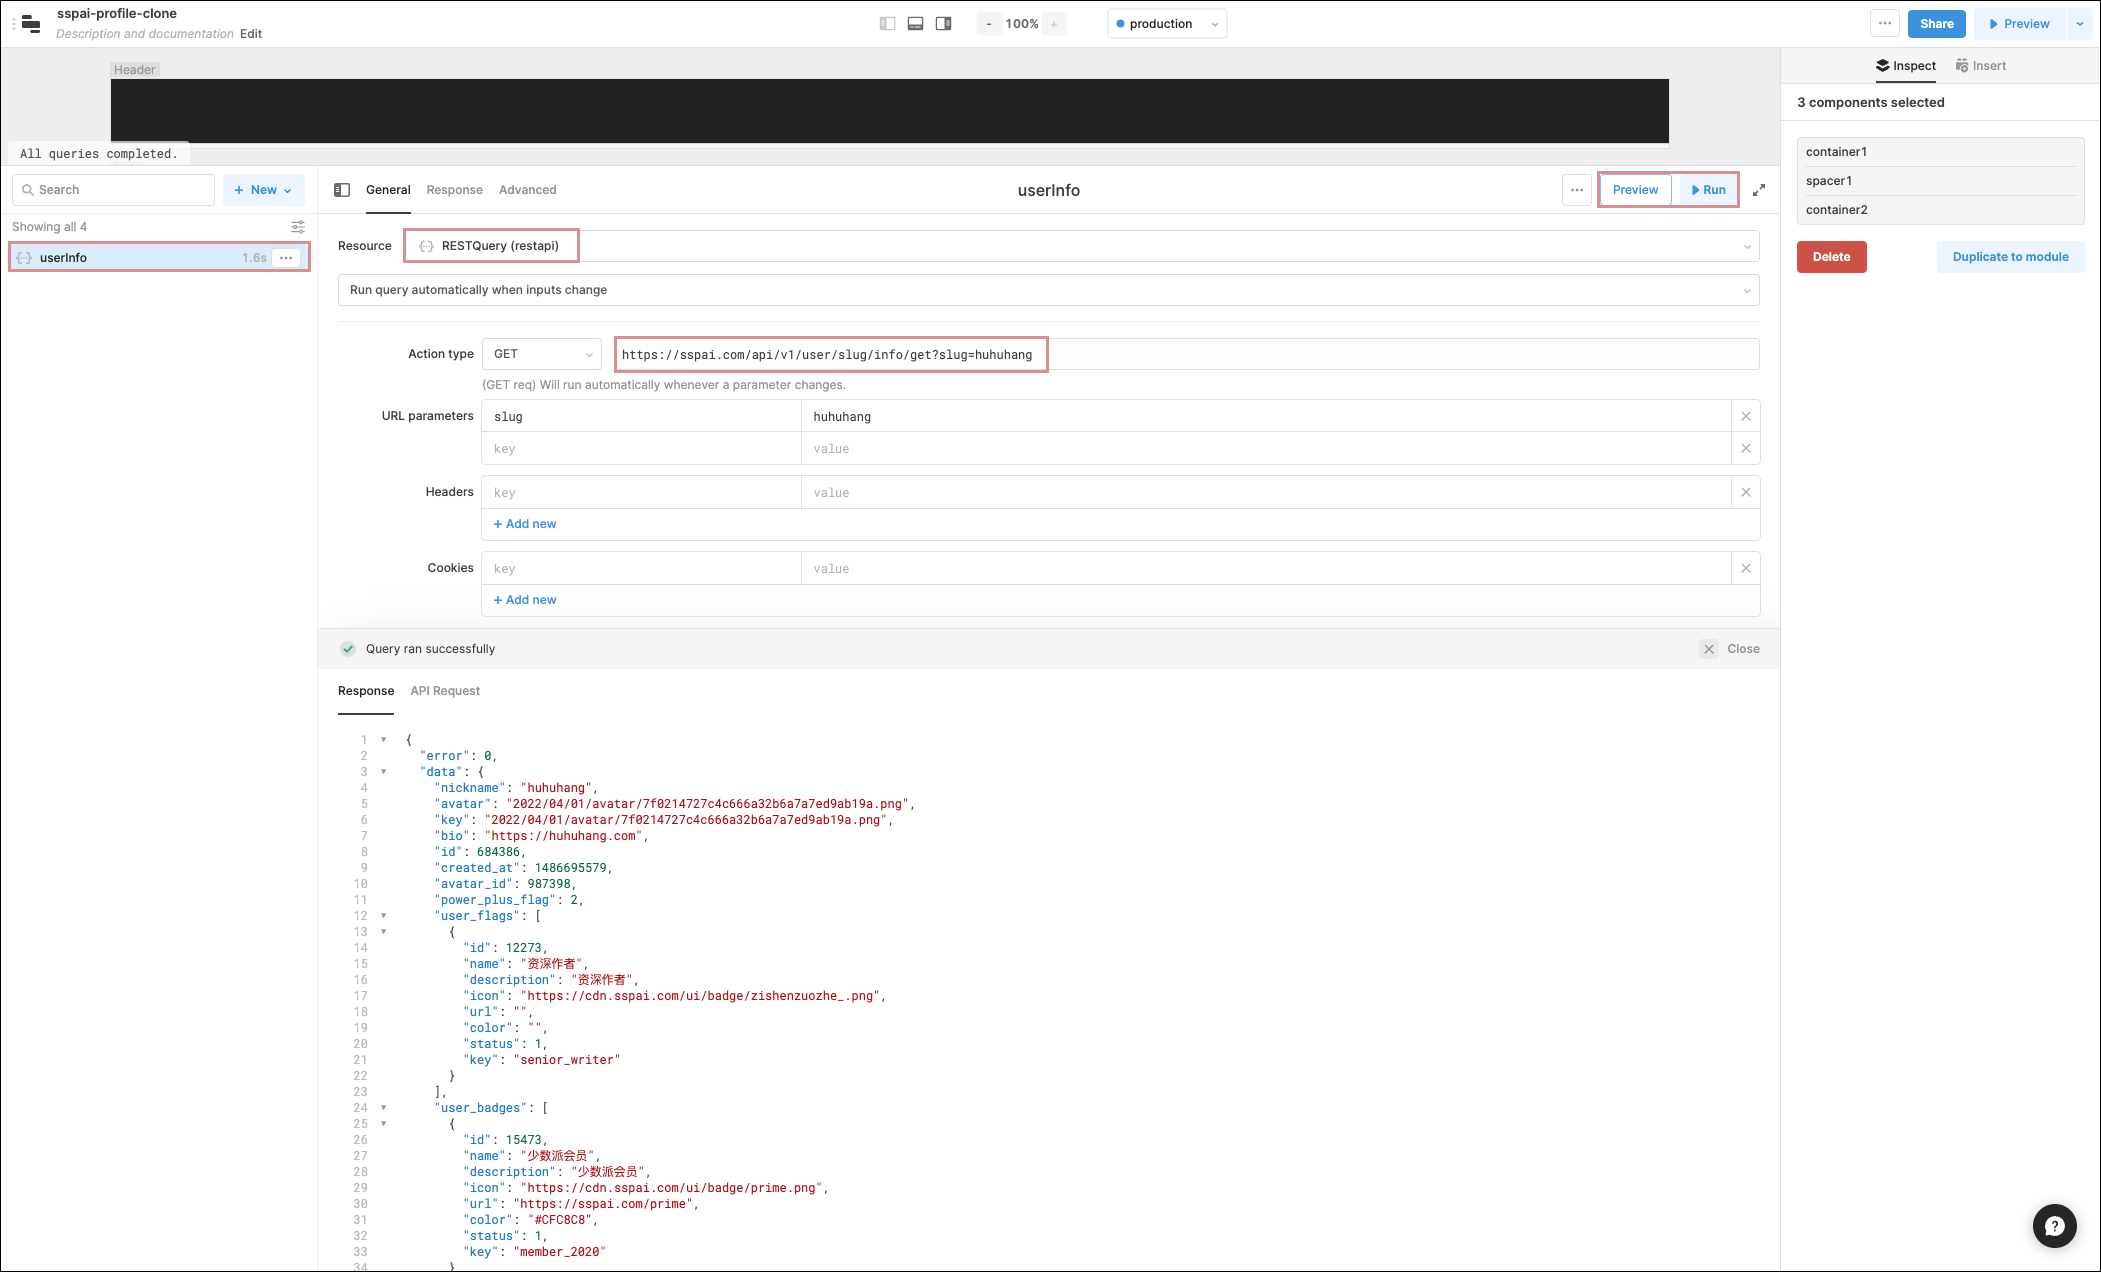2101x1272 pixels.
Task: Collapse the "data" JSON node
Action: pos(383,772)
